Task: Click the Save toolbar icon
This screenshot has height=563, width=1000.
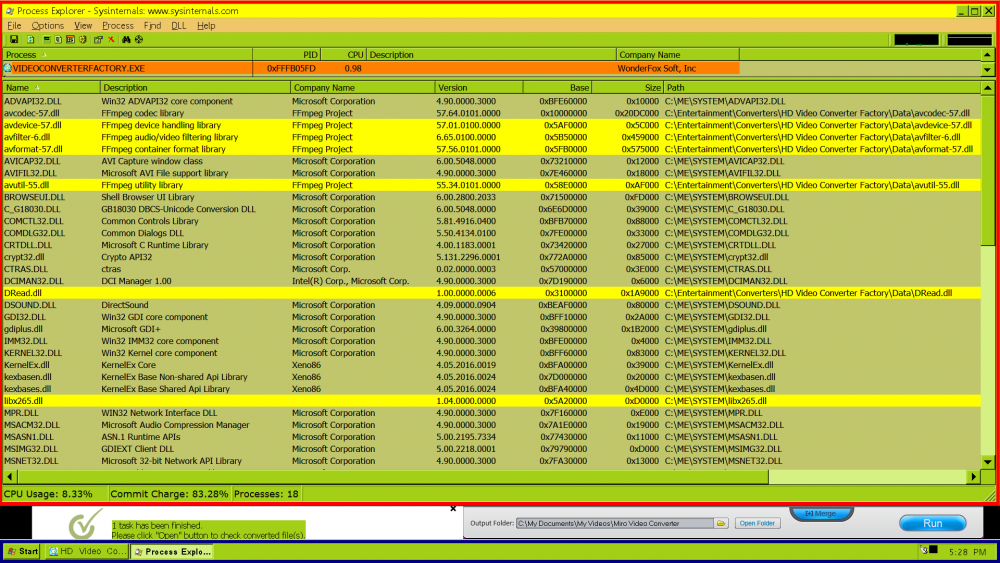Action: point(15,40)
